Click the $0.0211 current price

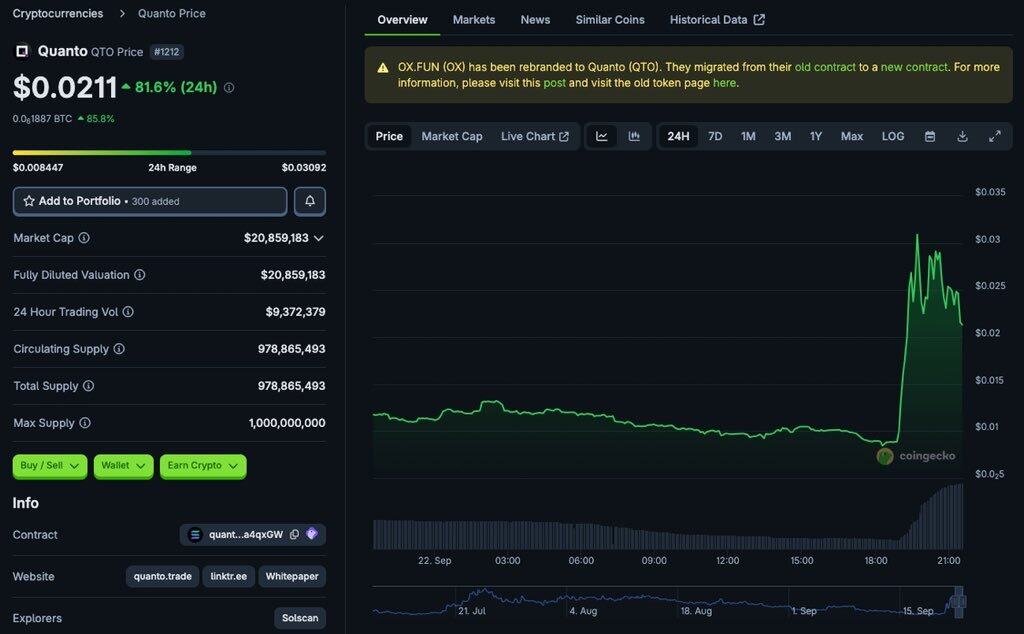tap(65, 87)
